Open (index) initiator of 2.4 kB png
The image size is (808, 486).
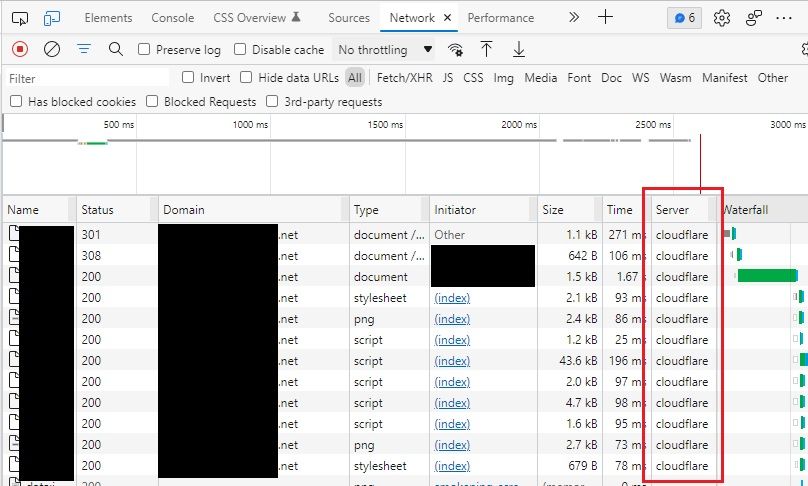point(452,319)
